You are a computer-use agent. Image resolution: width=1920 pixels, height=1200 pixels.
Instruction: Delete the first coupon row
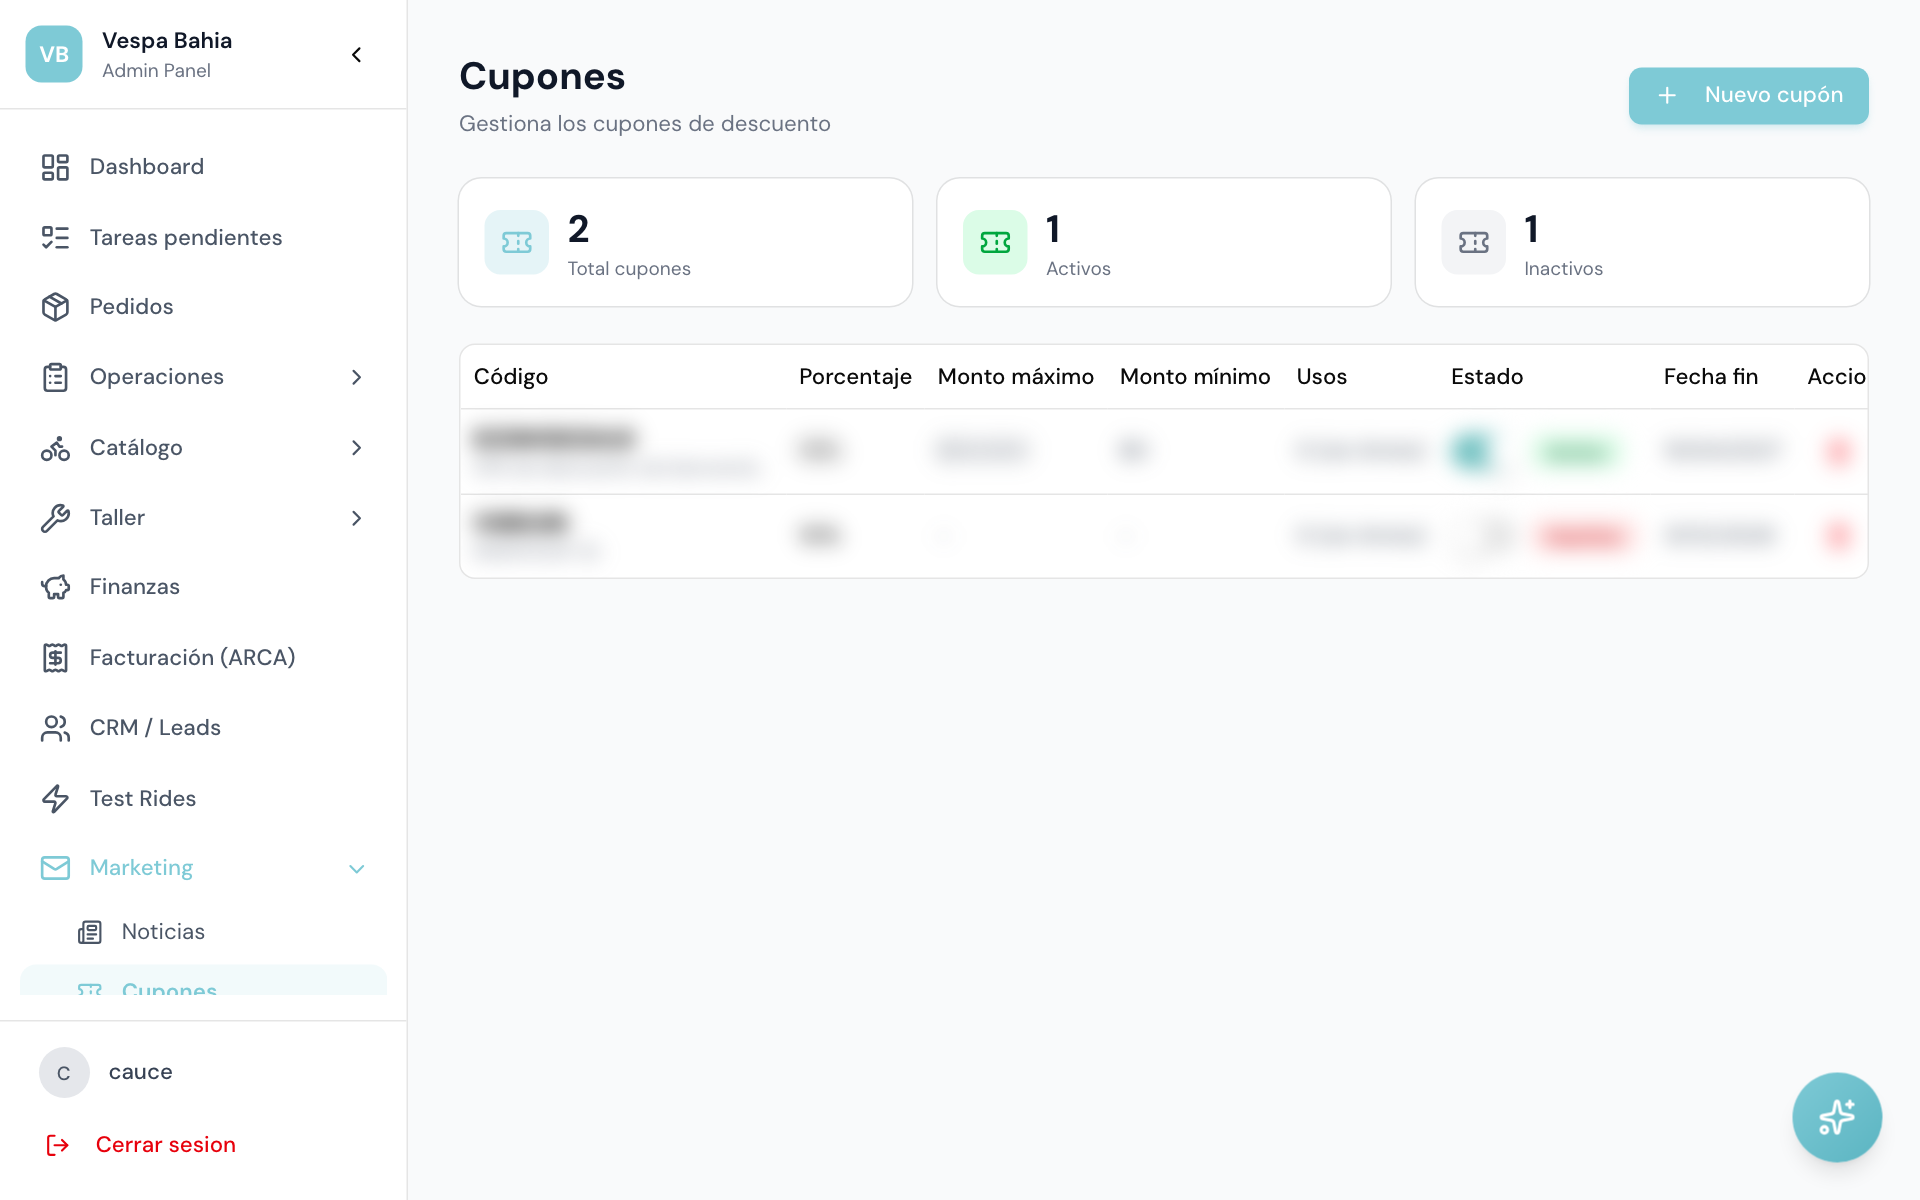tap(1838, 451)
